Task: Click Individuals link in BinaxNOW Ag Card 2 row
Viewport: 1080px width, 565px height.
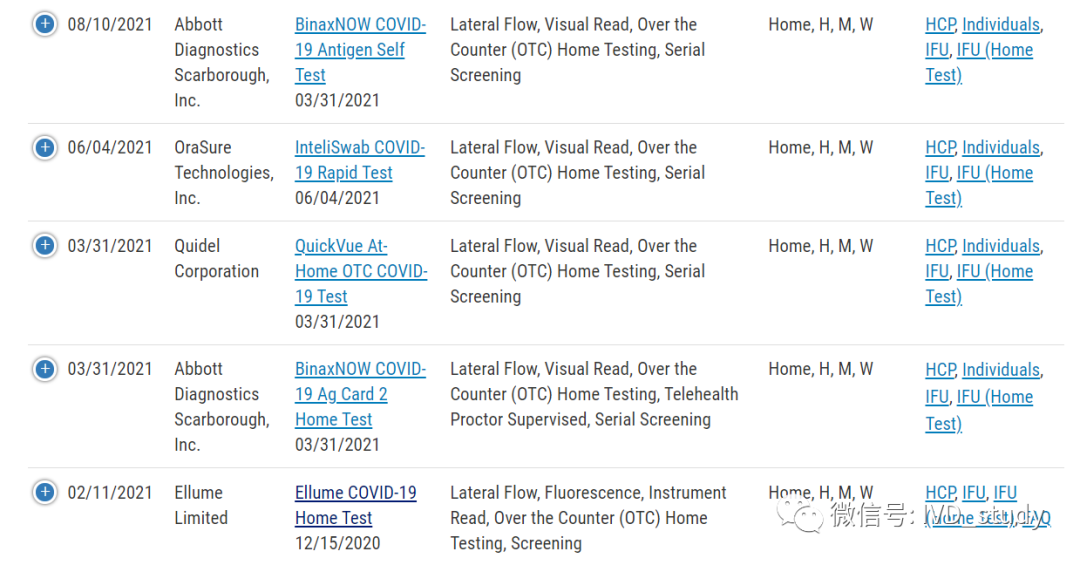Action: [1000, 370]
